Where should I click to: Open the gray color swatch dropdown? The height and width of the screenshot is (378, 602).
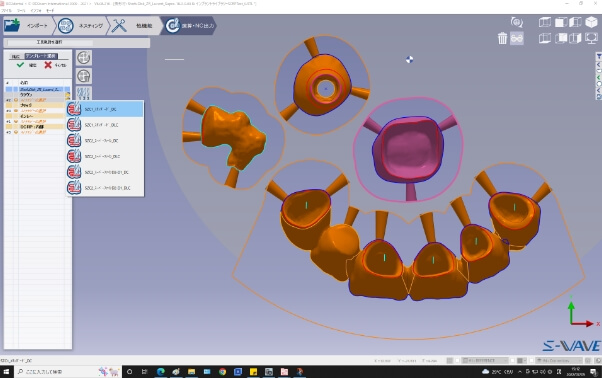coord(522,360)
